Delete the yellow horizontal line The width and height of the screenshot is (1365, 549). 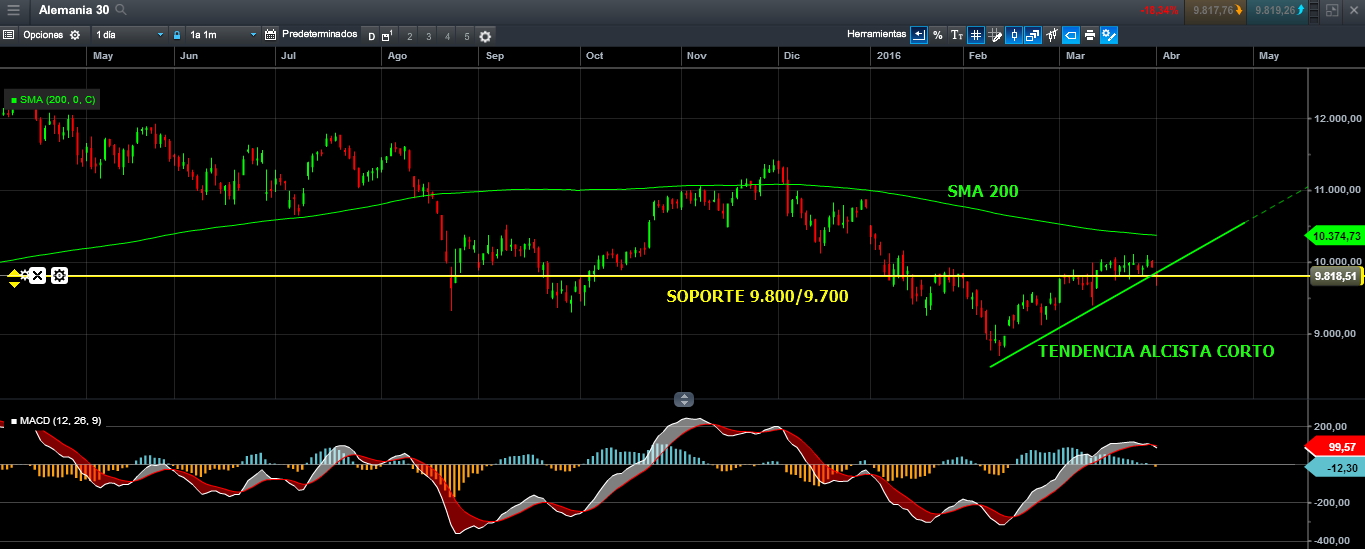37,275
